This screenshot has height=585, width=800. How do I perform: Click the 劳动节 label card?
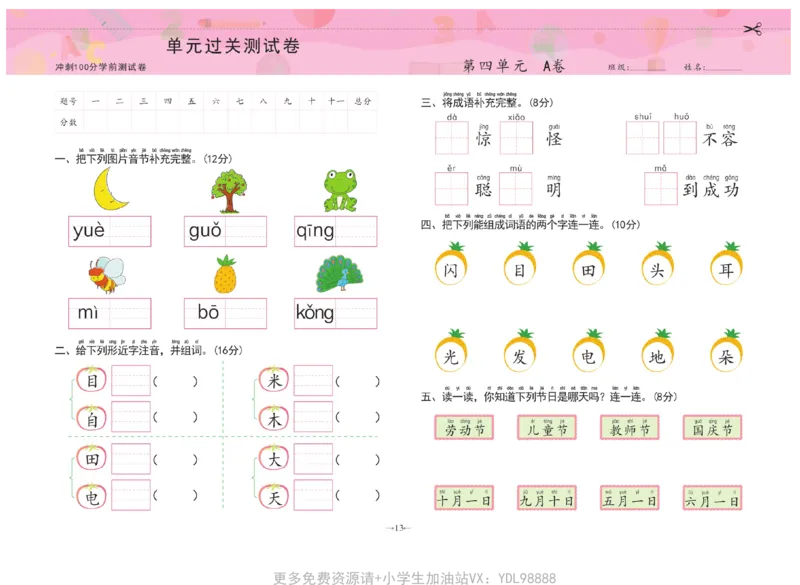(464, 428)
